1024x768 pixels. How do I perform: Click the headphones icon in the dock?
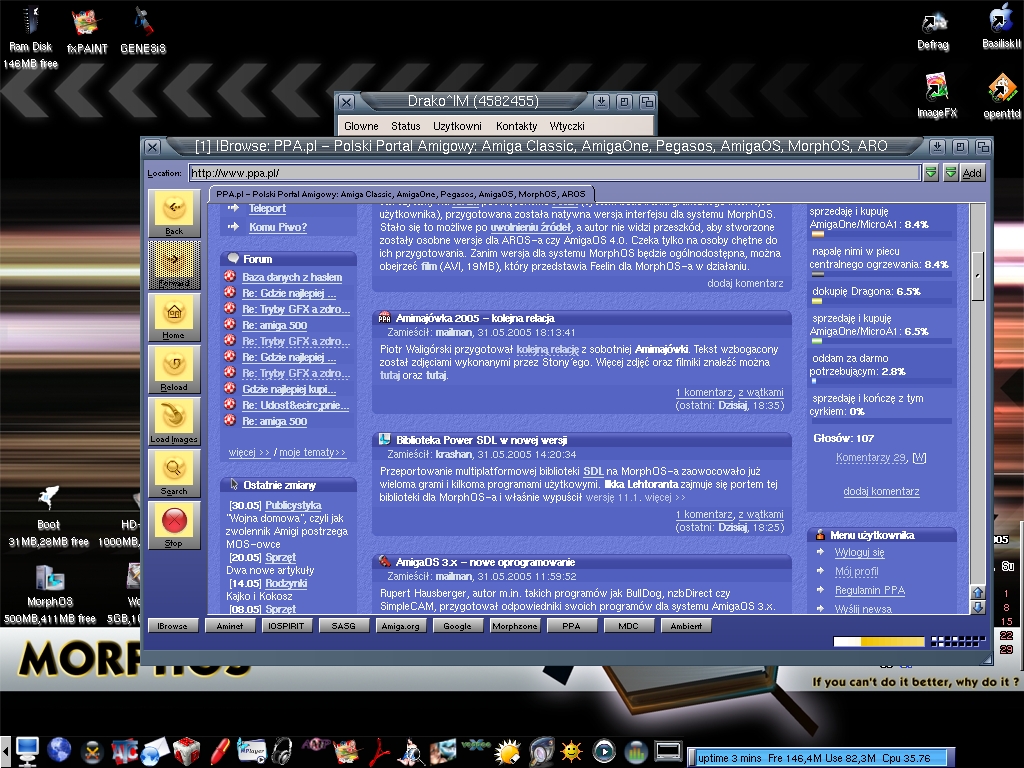[281, 751]
